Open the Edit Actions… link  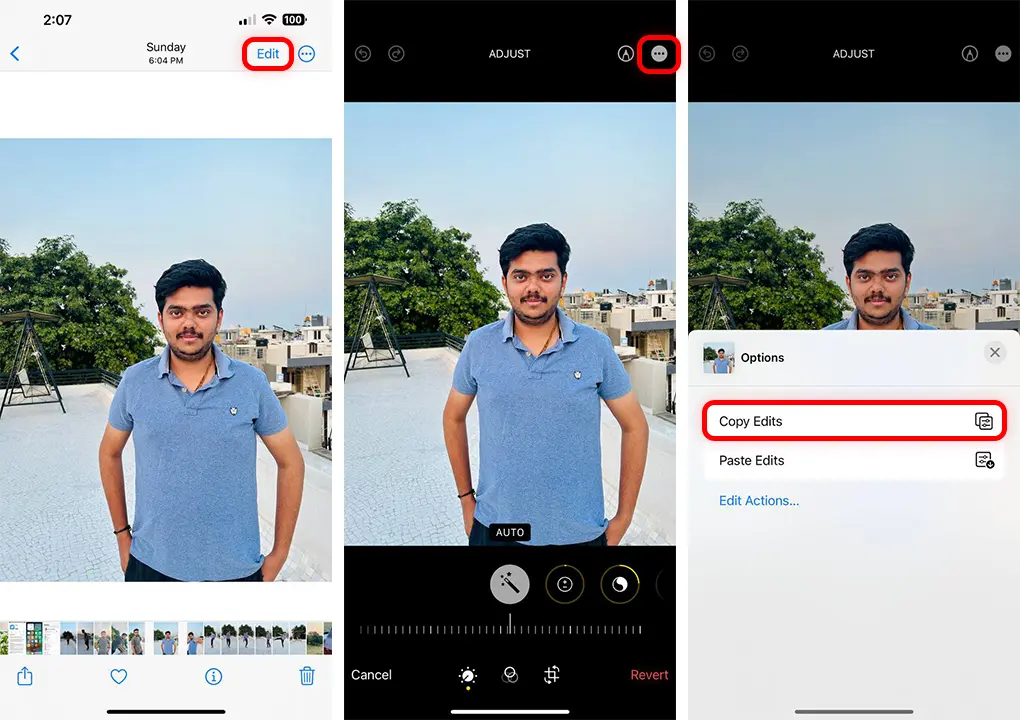(759, 501)
